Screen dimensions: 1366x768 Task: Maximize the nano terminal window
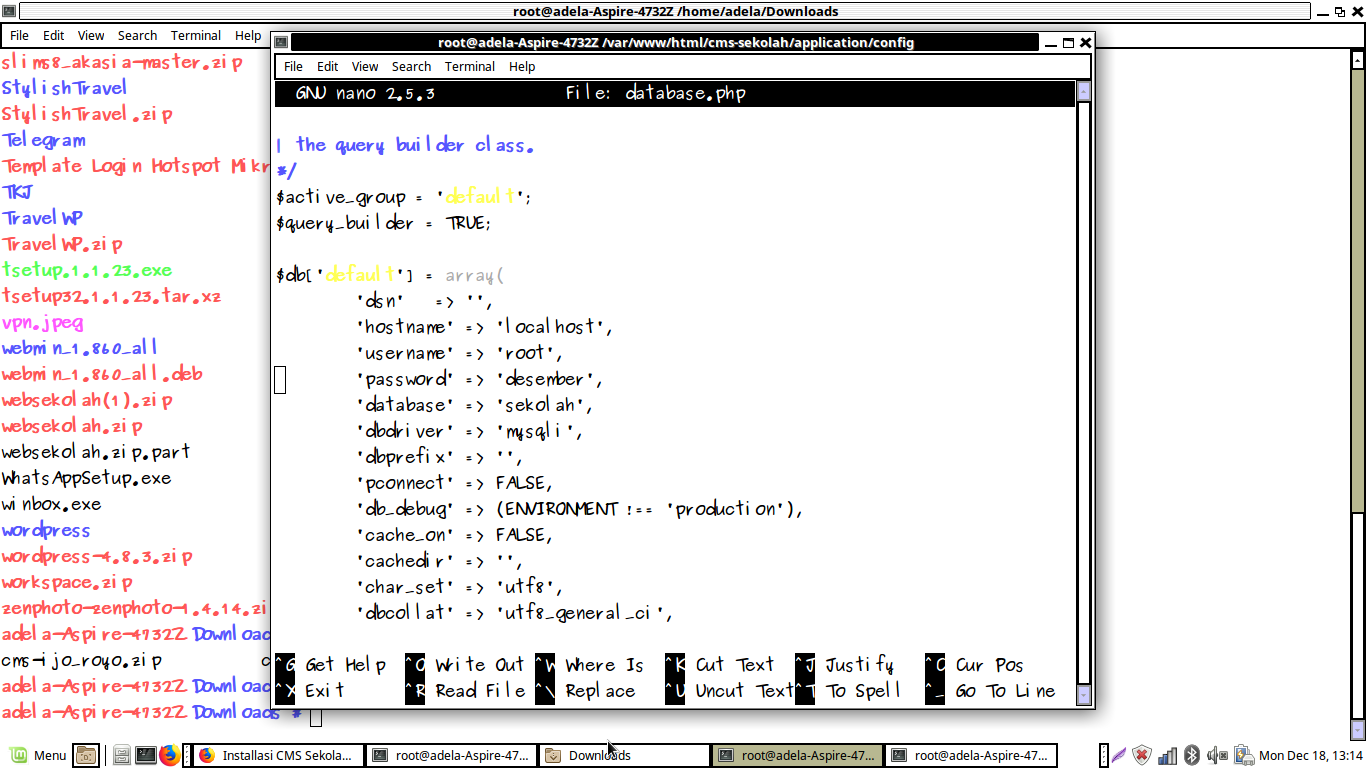point(1068,43)
